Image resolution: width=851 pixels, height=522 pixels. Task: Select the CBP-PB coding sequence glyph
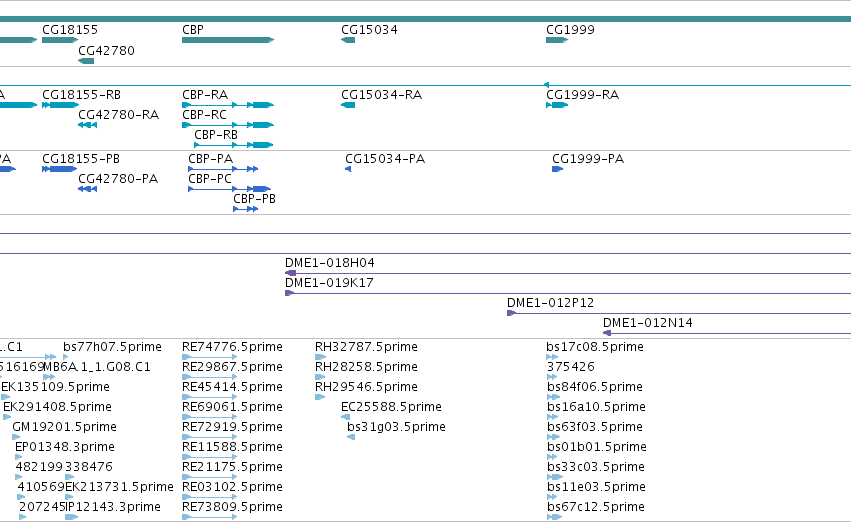[245, 209]
